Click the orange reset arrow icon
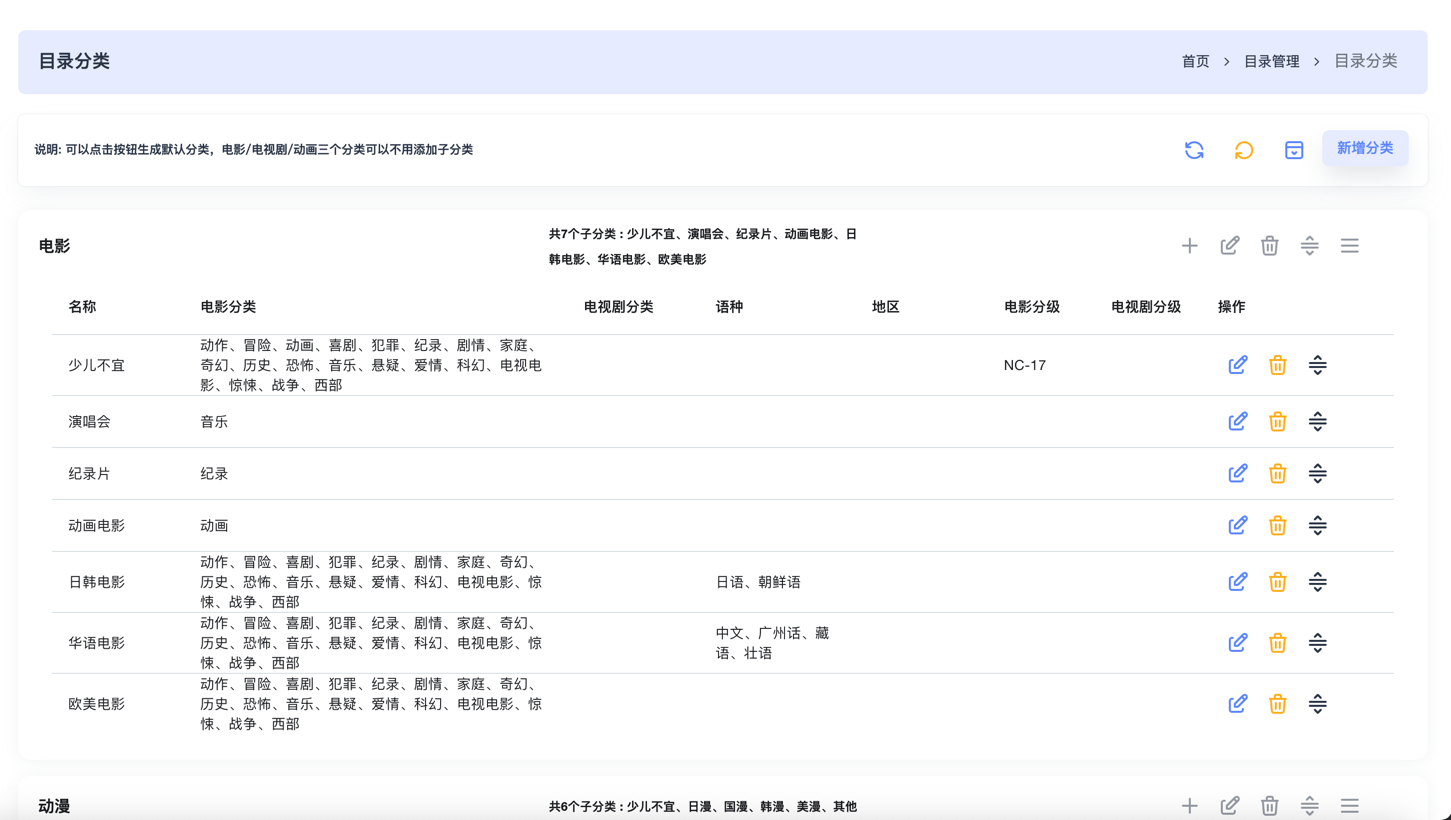1451x820 pixels. [x=1244, y=150]
